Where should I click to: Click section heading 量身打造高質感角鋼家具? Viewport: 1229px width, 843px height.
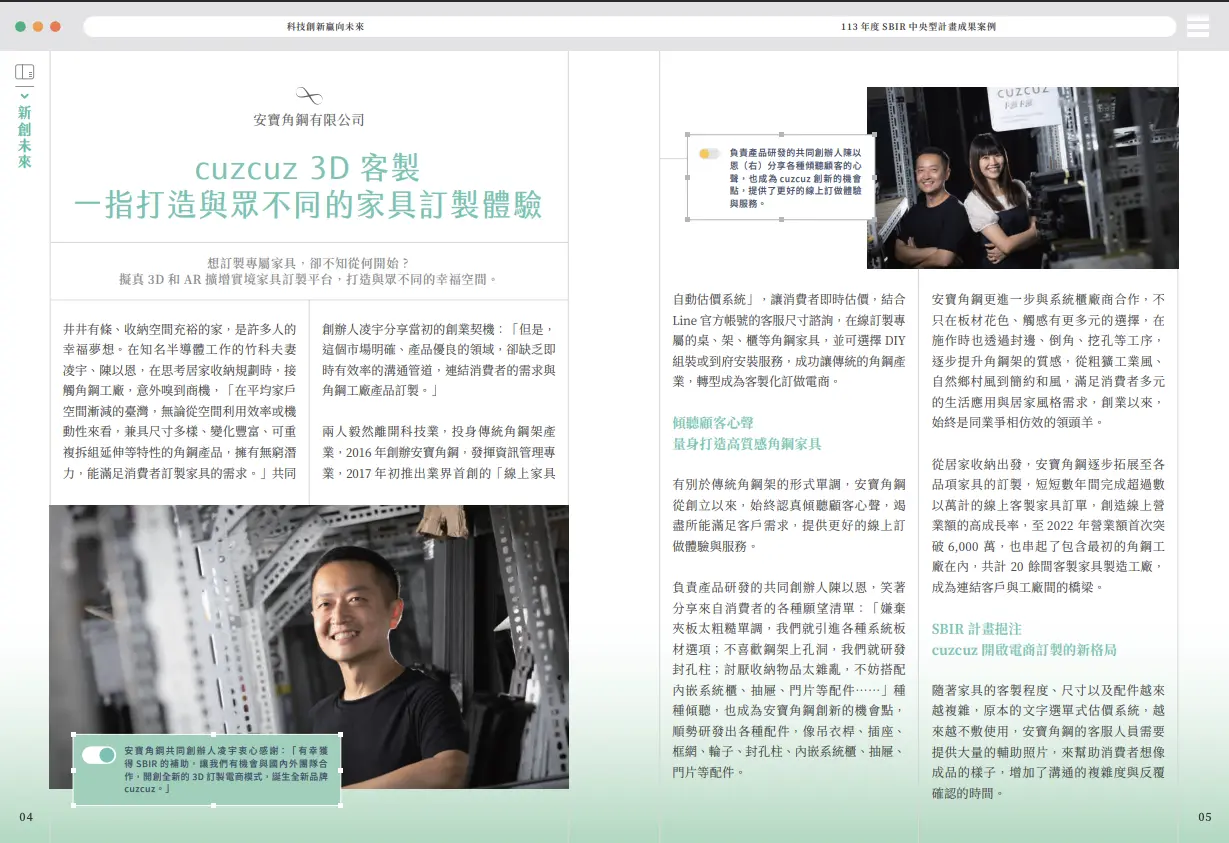(747, 444)
